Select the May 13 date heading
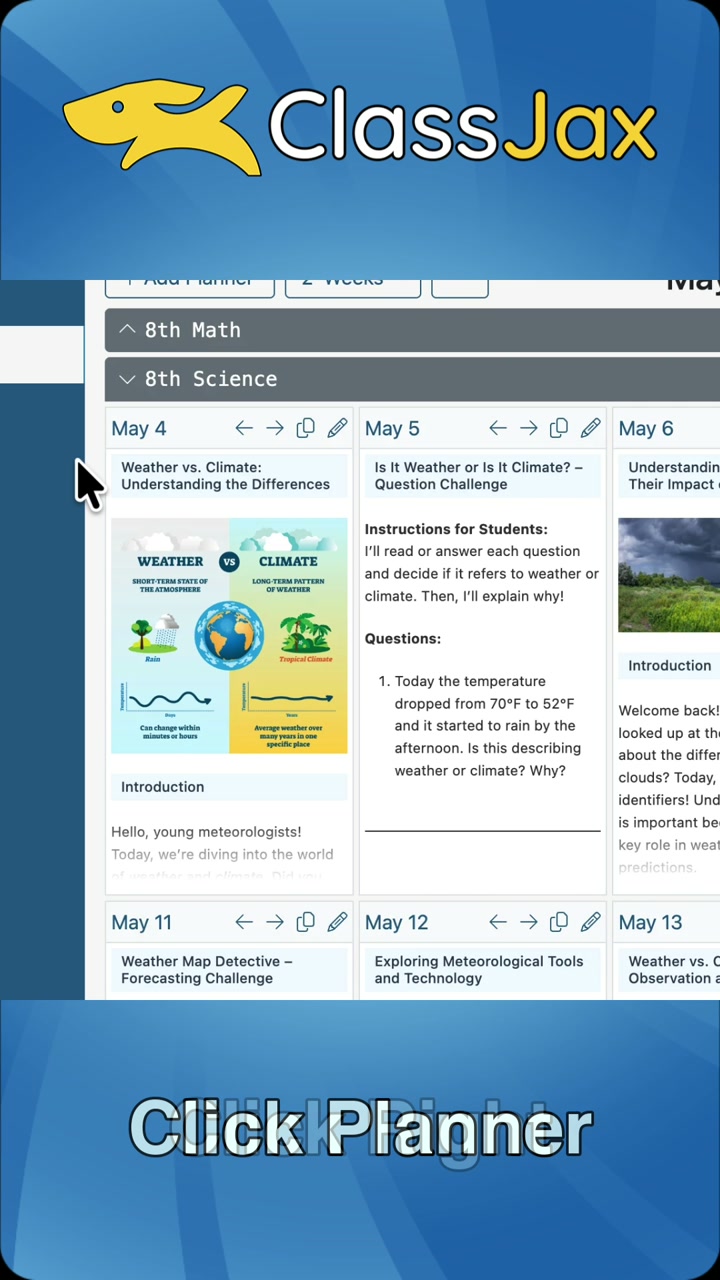This screenshot has width=720, height=1280. click(650, 922)
